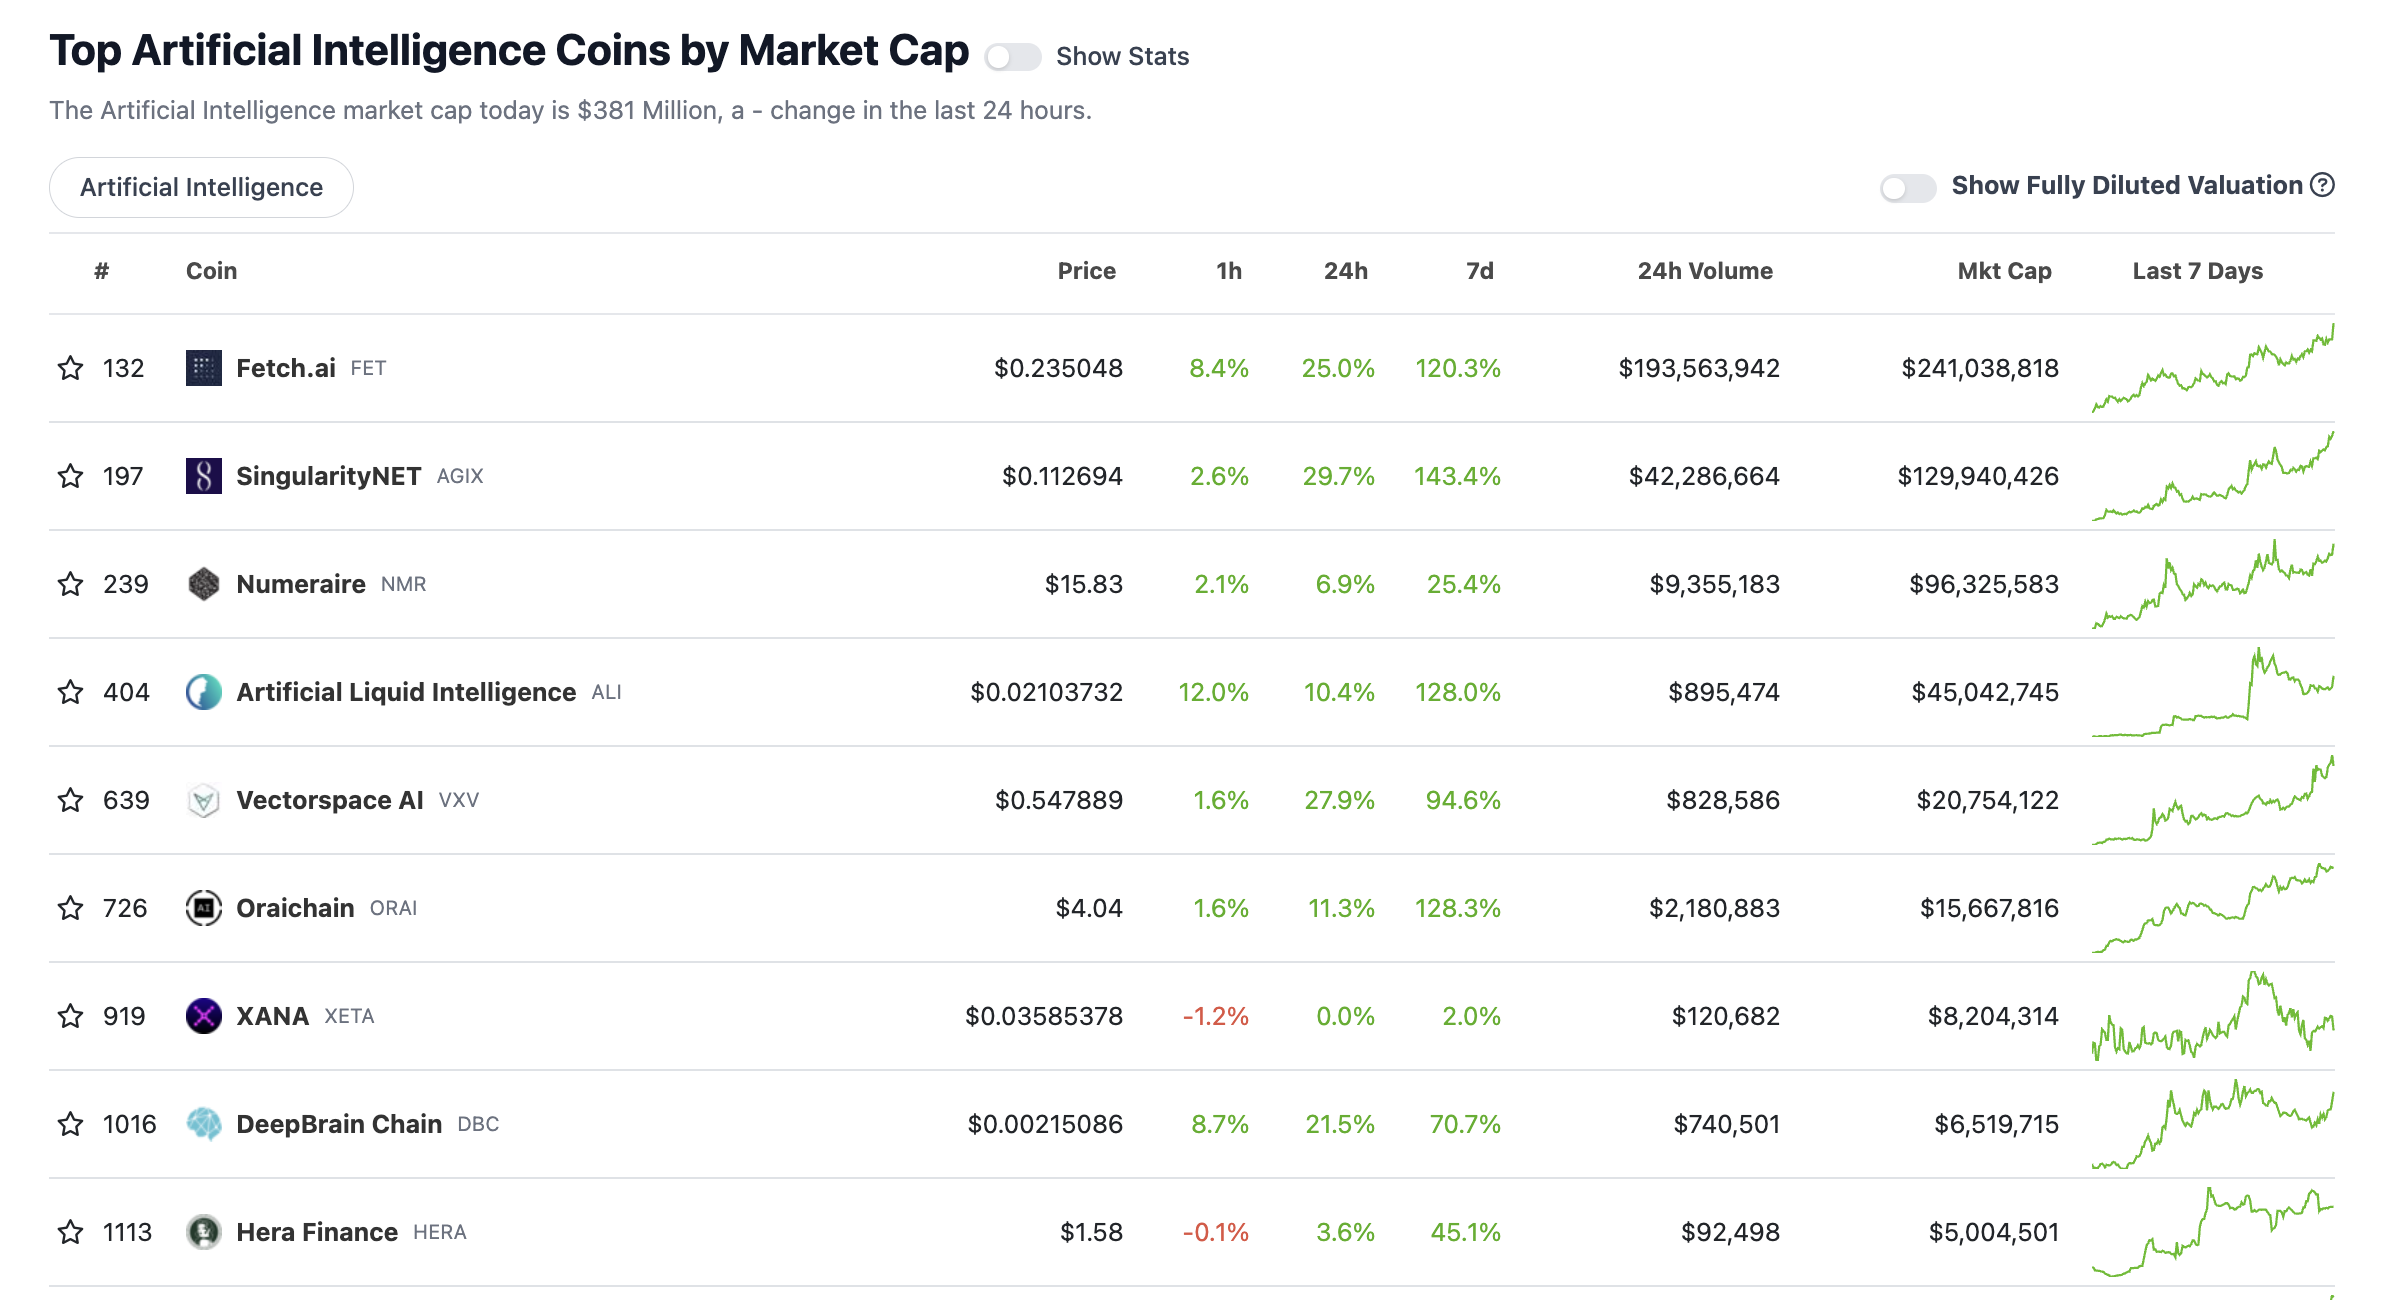Click the Artificial Liquid Intelligence logo

click(204, 692)
